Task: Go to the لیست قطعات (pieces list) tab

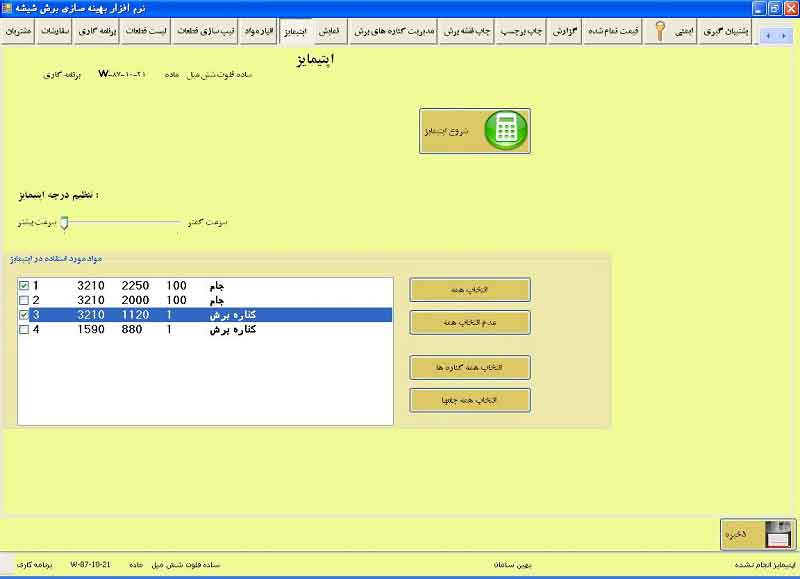Action: click(x=146, y=32)
